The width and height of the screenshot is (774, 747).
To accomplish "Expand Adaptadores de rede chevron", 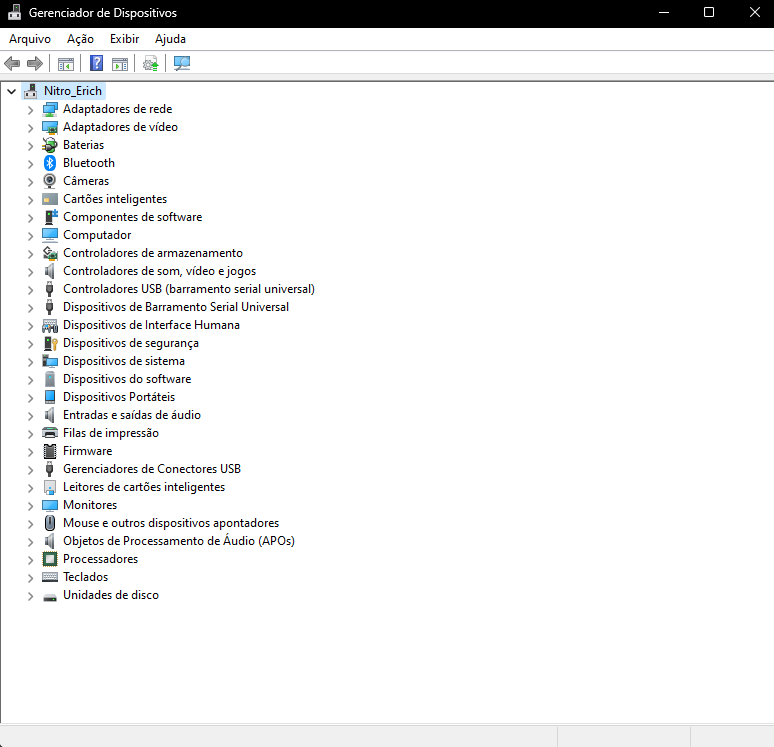I will (31, 110).
